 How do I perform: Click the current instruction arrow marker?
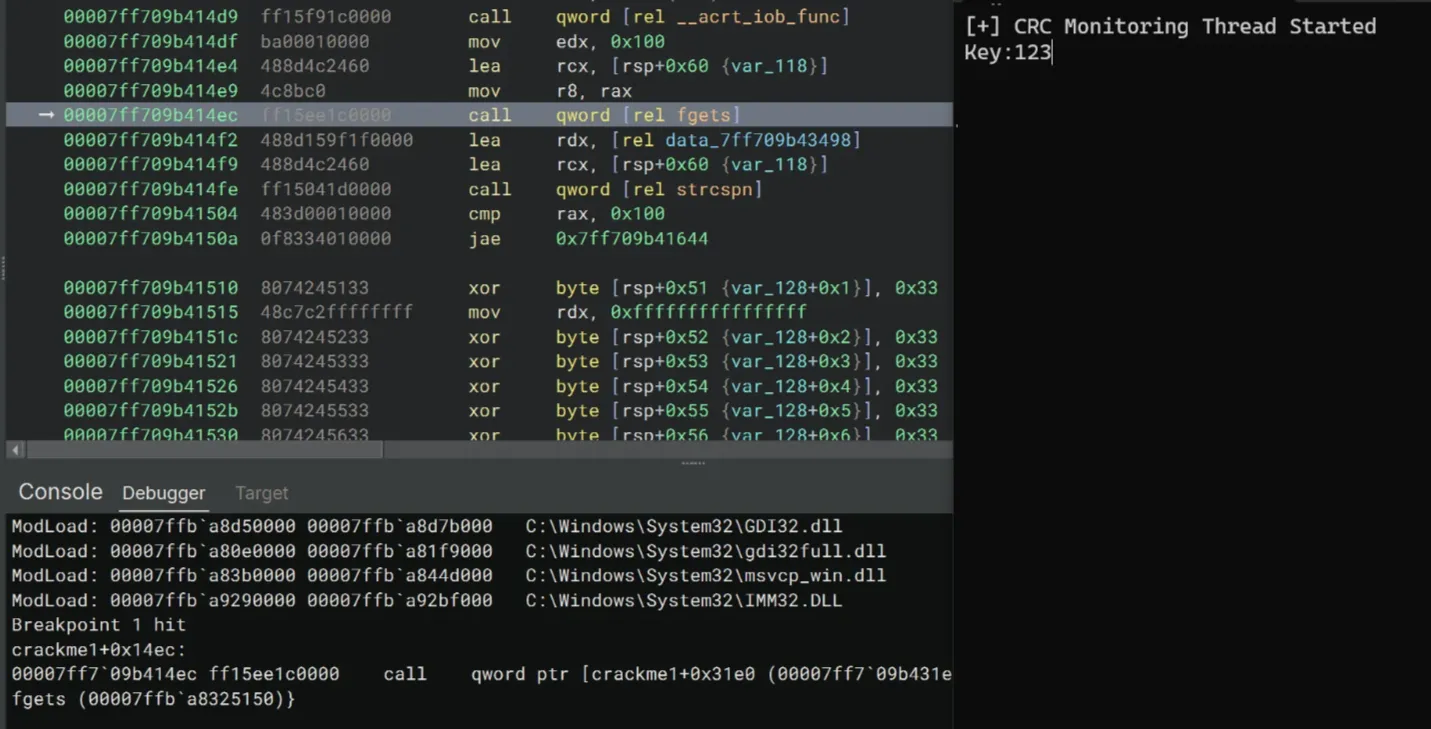[x=46, y=115]
